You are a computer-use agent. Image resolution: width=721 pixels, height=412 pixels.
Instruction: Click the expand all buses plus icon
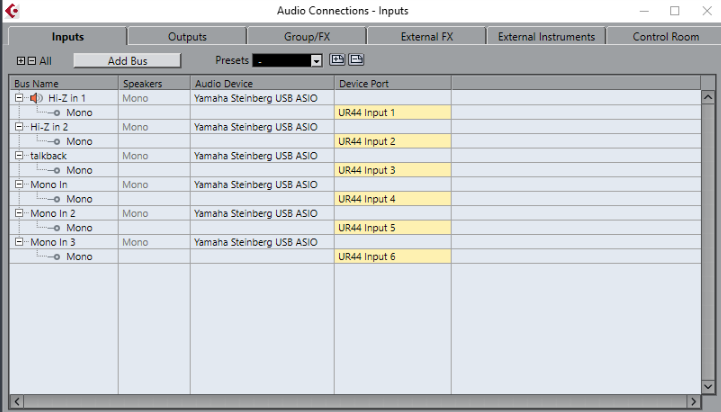click(21, 61)
